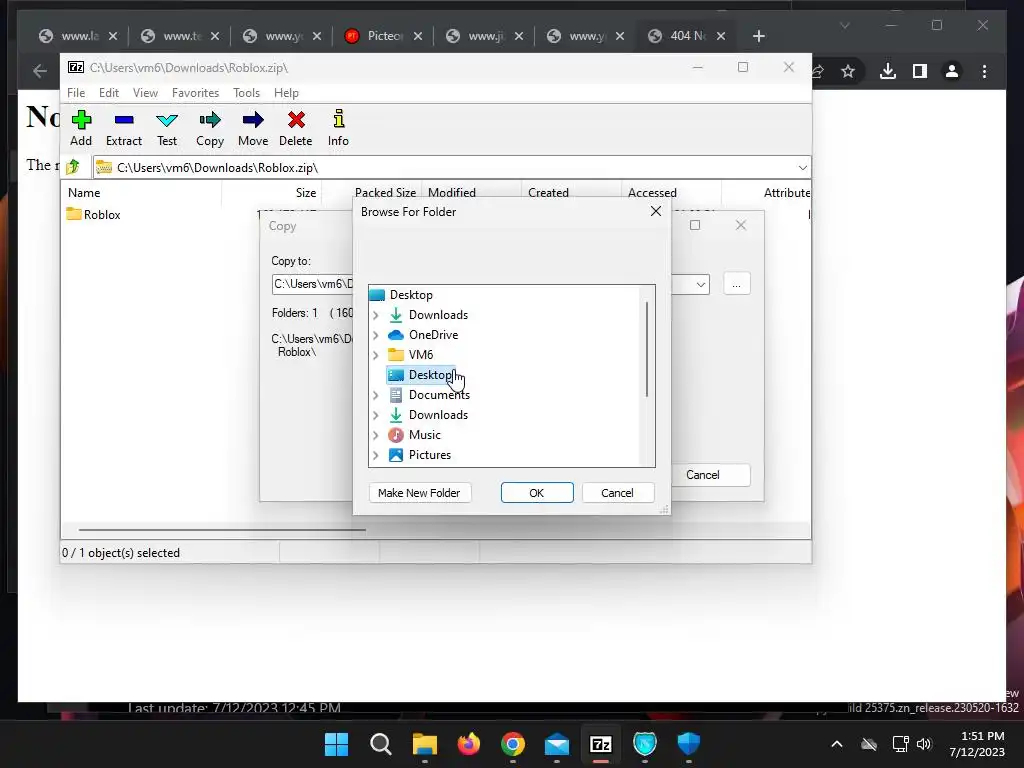Open the Mail app from the taskbar

tap(557, 744)
